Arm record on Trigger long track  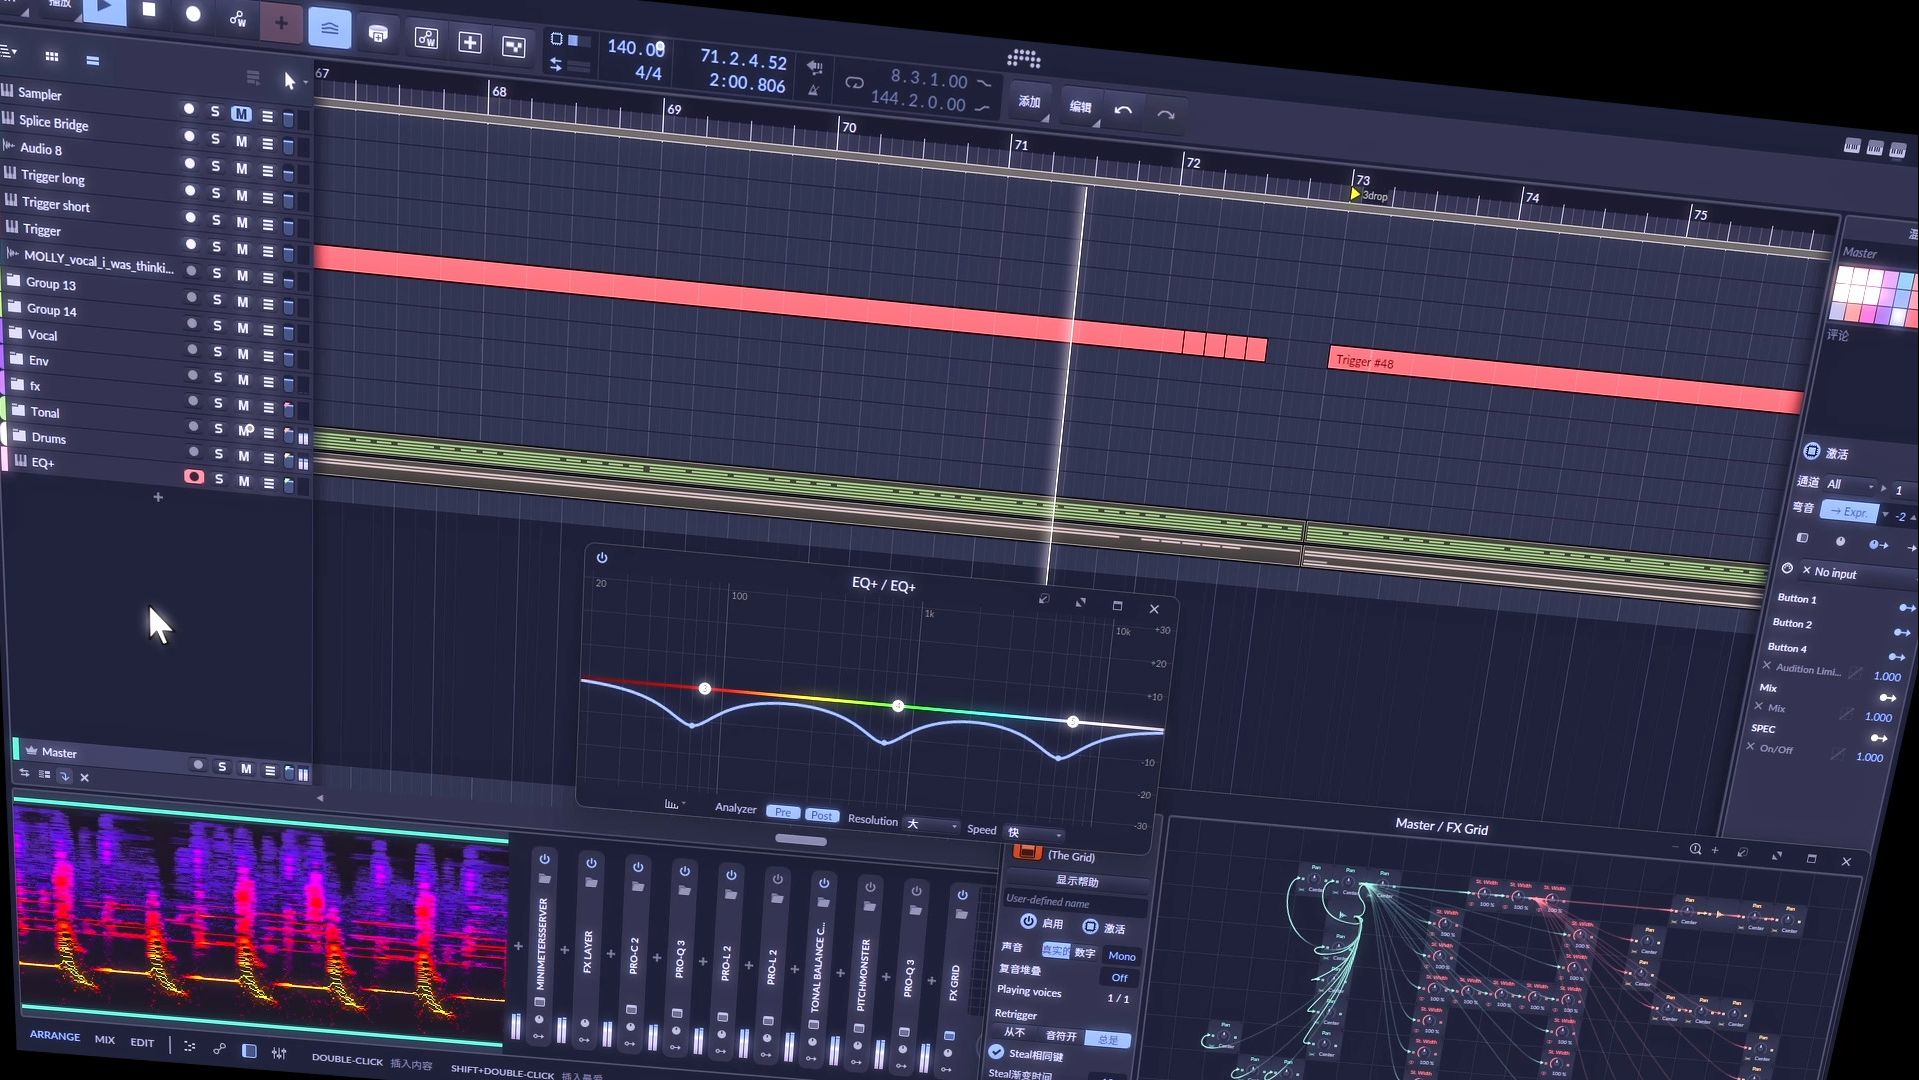coord(189,190)
